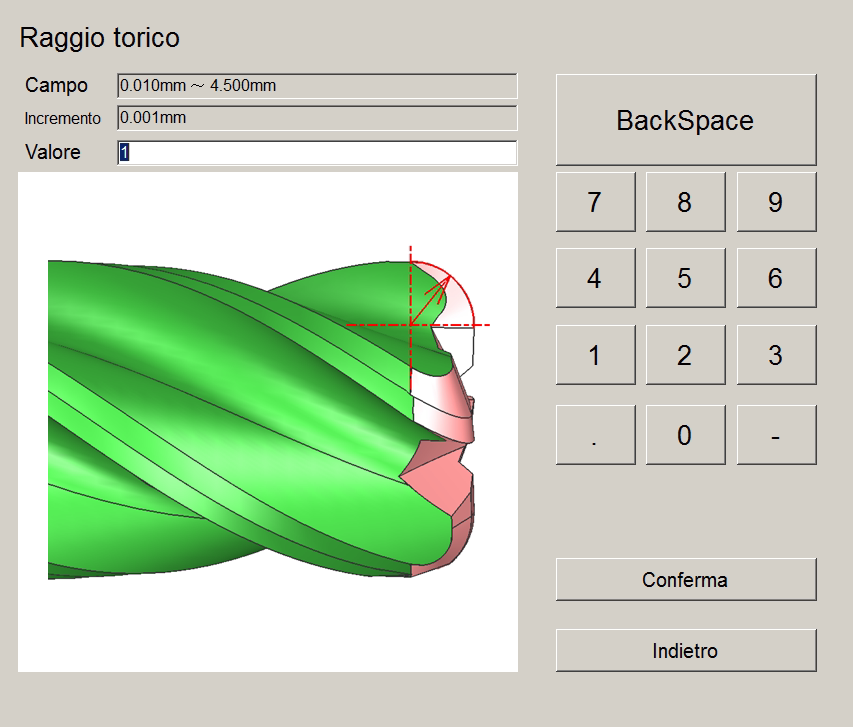Click the toric radius tool illustration
Screen dimensions: 853x727
tap(268, 422)
